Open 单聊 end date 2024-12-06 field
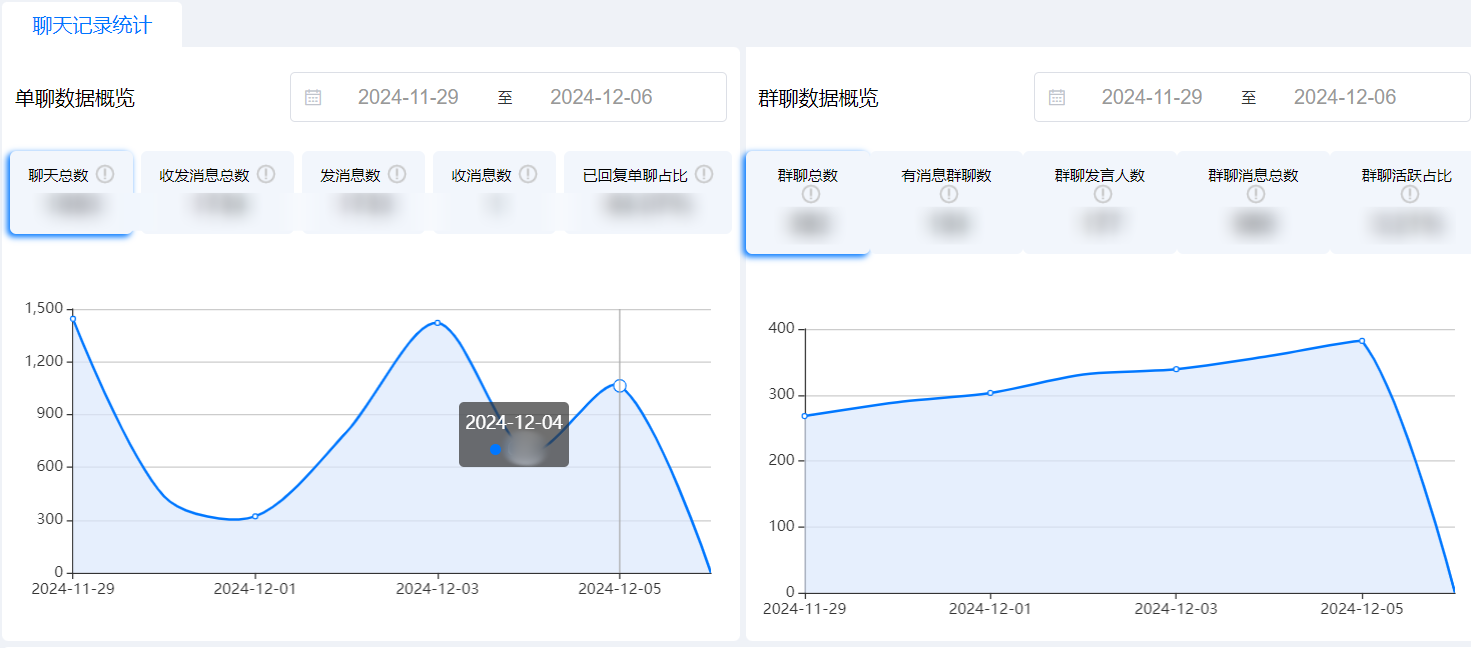The image size is (1471, 648). tap(601, 97)
